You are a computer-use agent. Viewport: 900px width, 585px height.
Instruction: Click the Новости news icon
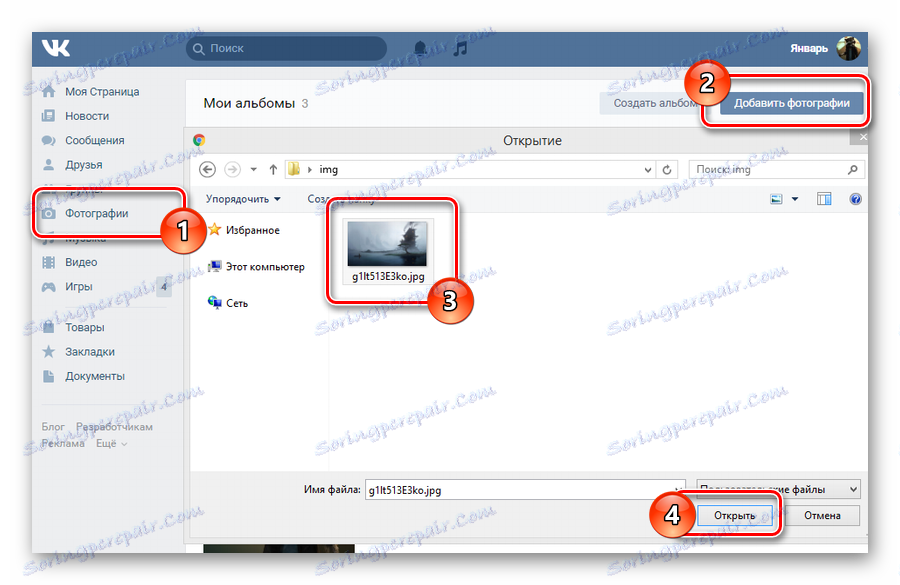(49, 116)
